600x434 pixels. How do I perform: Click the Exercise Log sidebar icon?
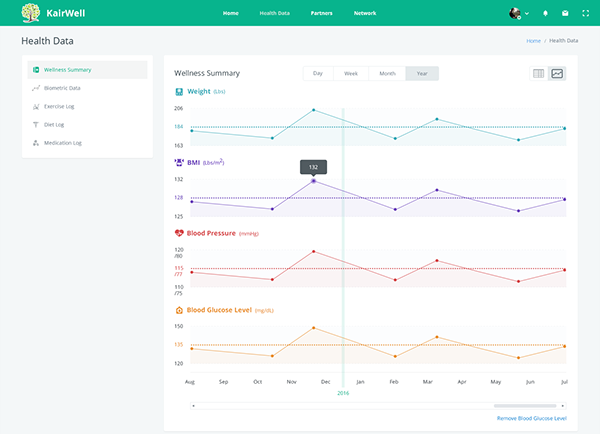[36, 106]
